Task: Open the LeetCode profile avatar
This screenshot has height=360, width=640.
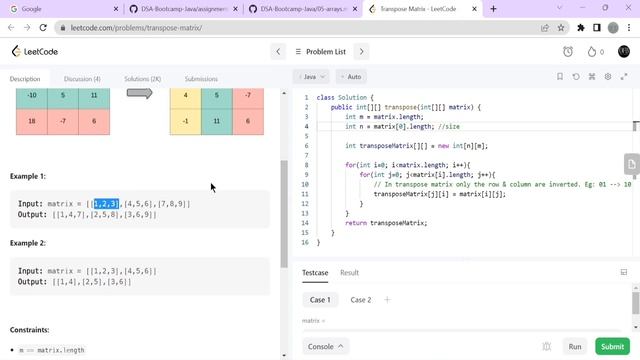Action: (x=624, y=51)
